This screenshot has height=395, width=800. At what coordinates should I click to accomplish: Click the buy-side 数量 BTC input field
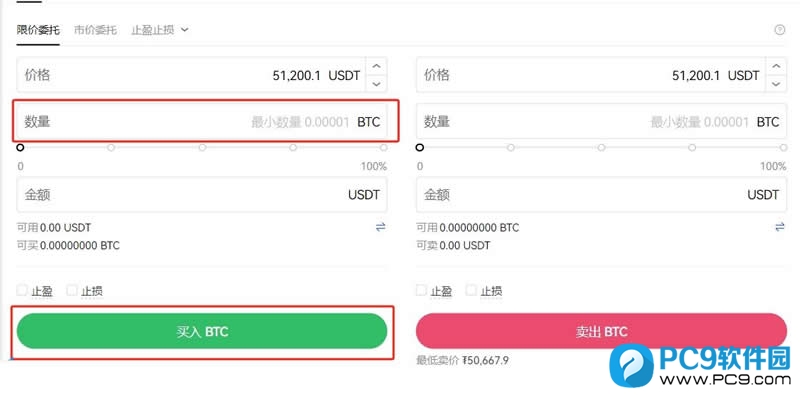[202, 122]
